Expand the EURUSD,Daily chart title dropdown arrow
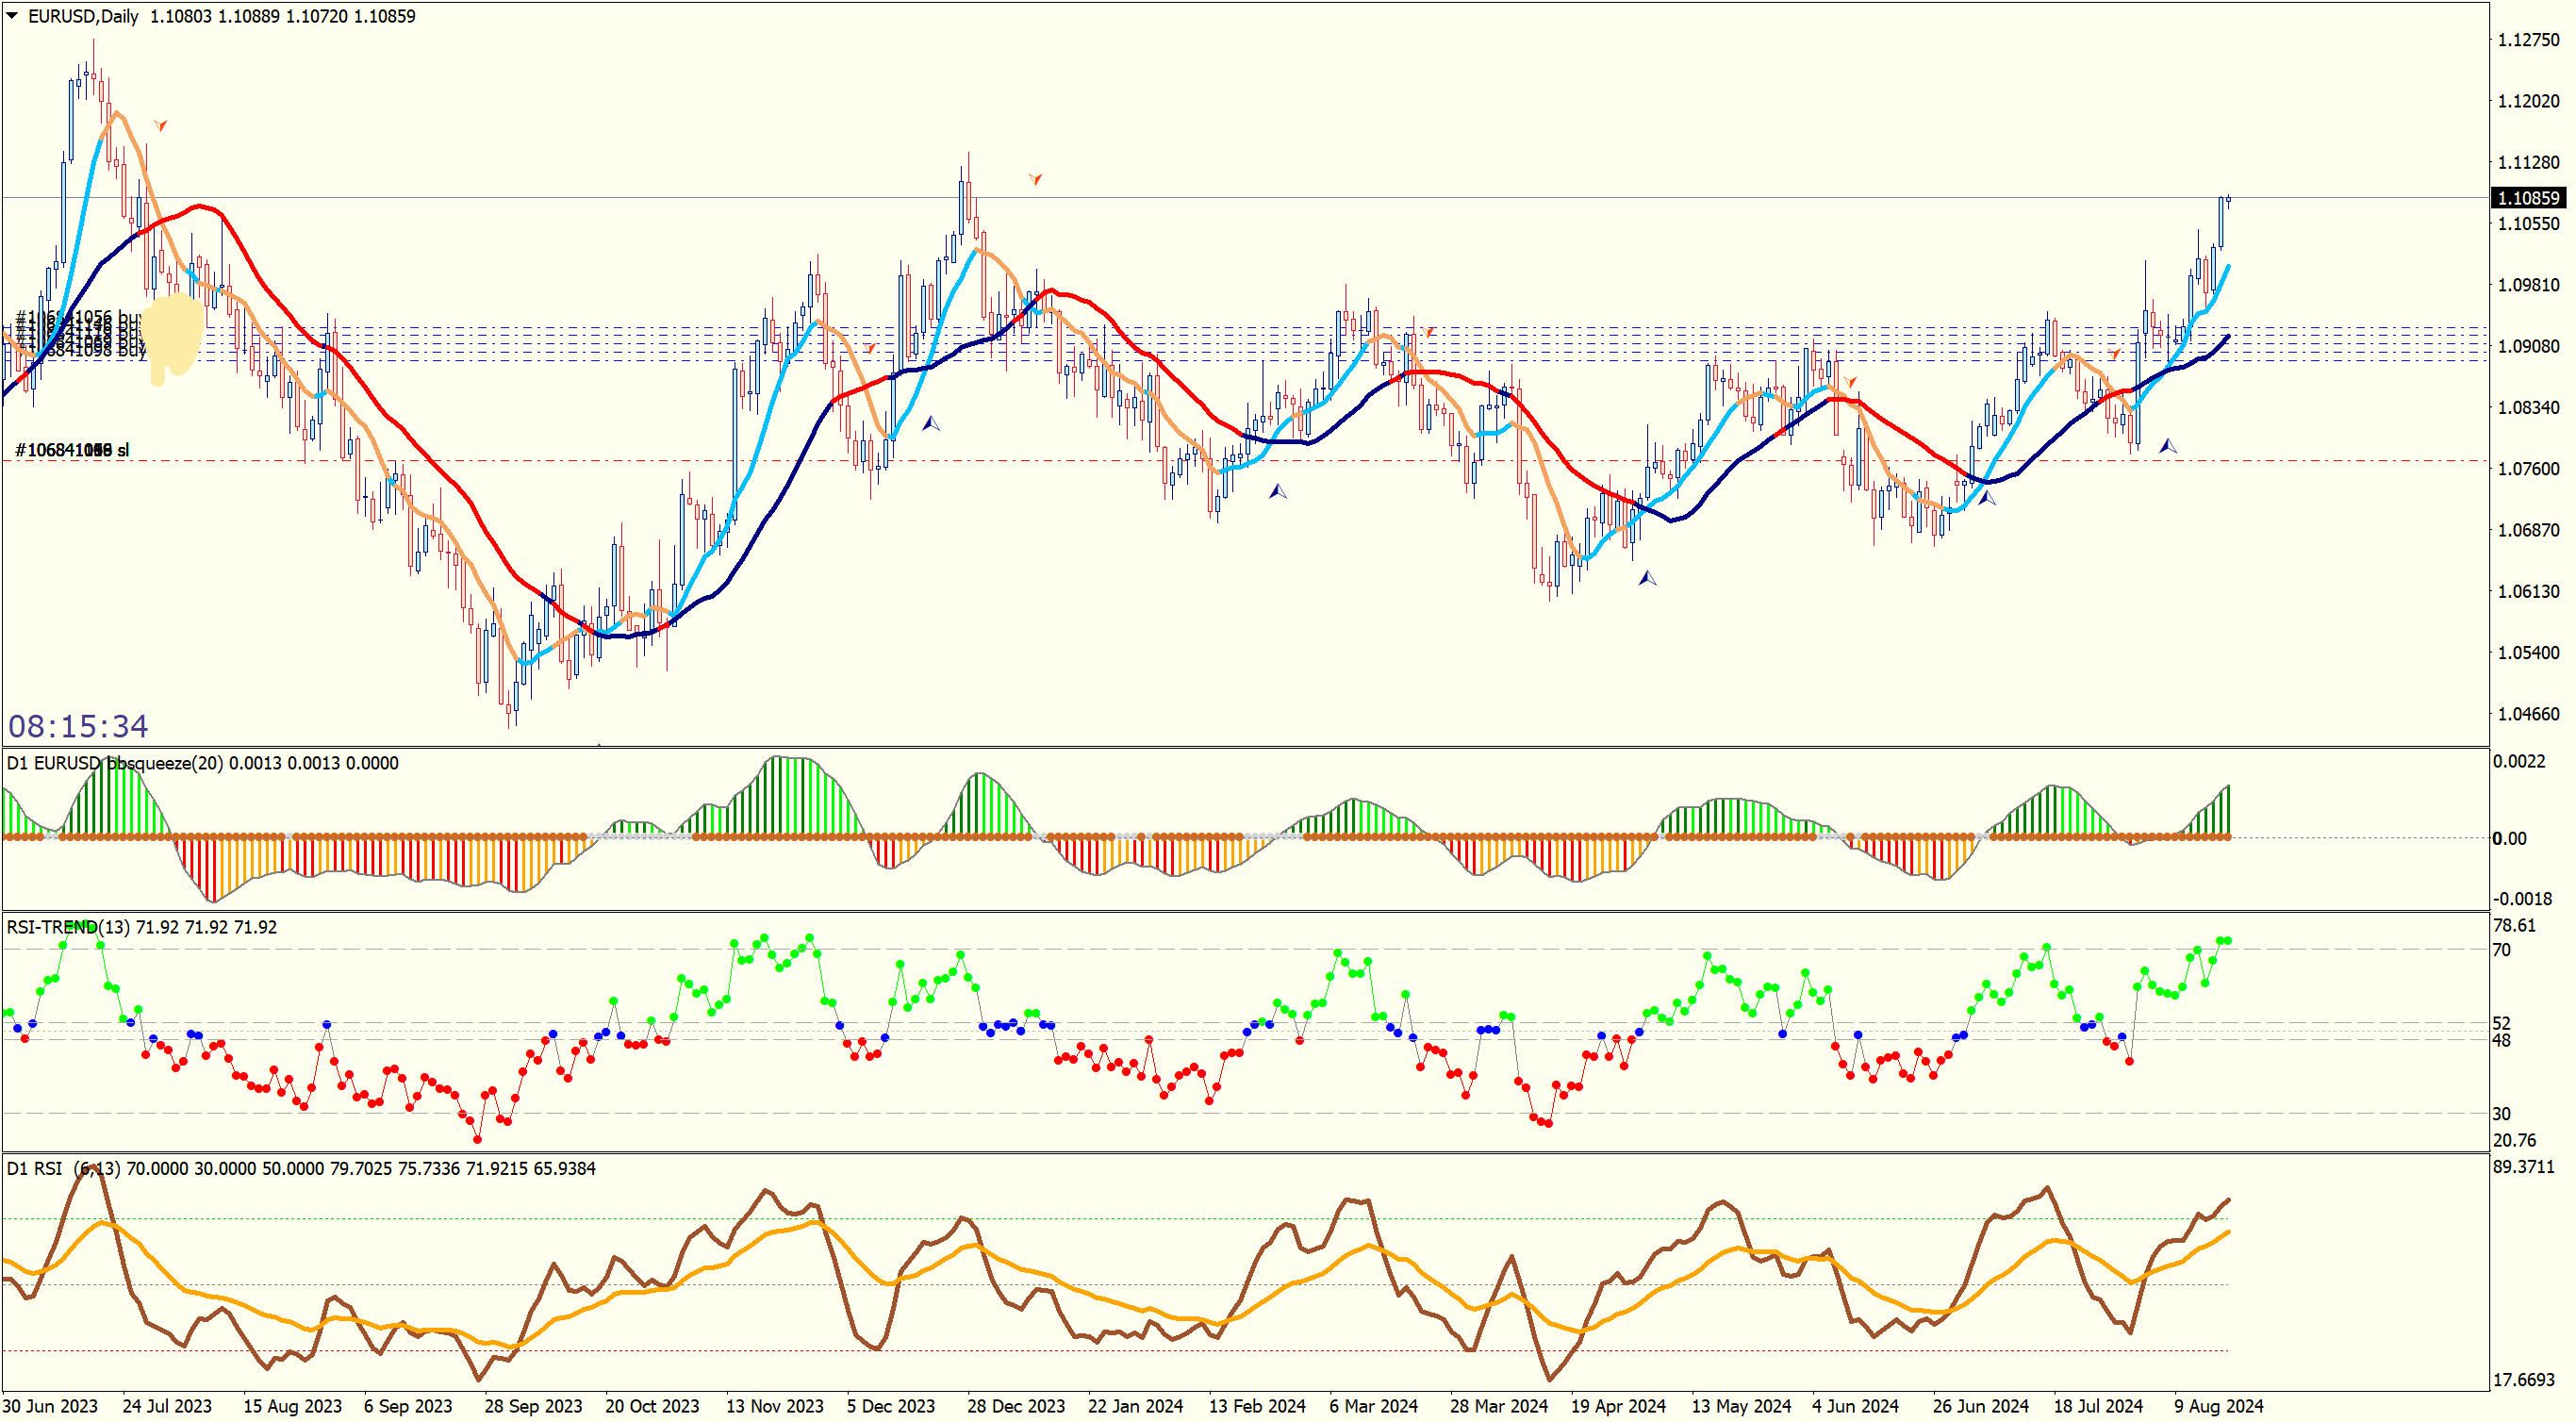Image resolution: width=2576 pixels, height=1422 pixels. click(x=12, y=16)
